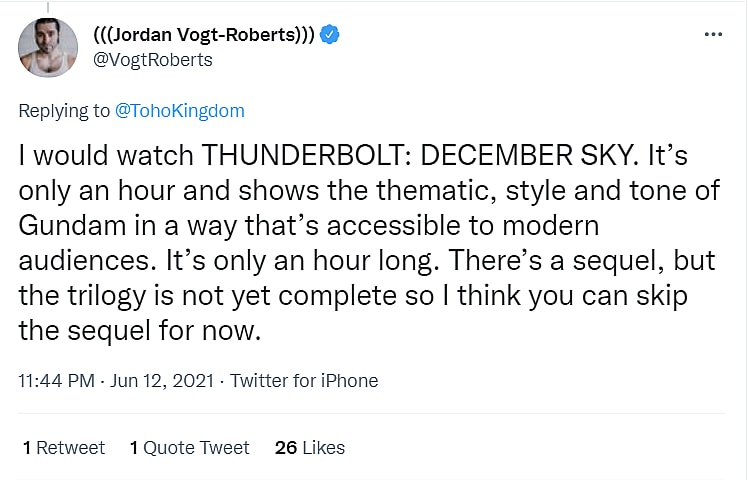
Task: Click the number 26 in the likes count
Action: (286, 448)
